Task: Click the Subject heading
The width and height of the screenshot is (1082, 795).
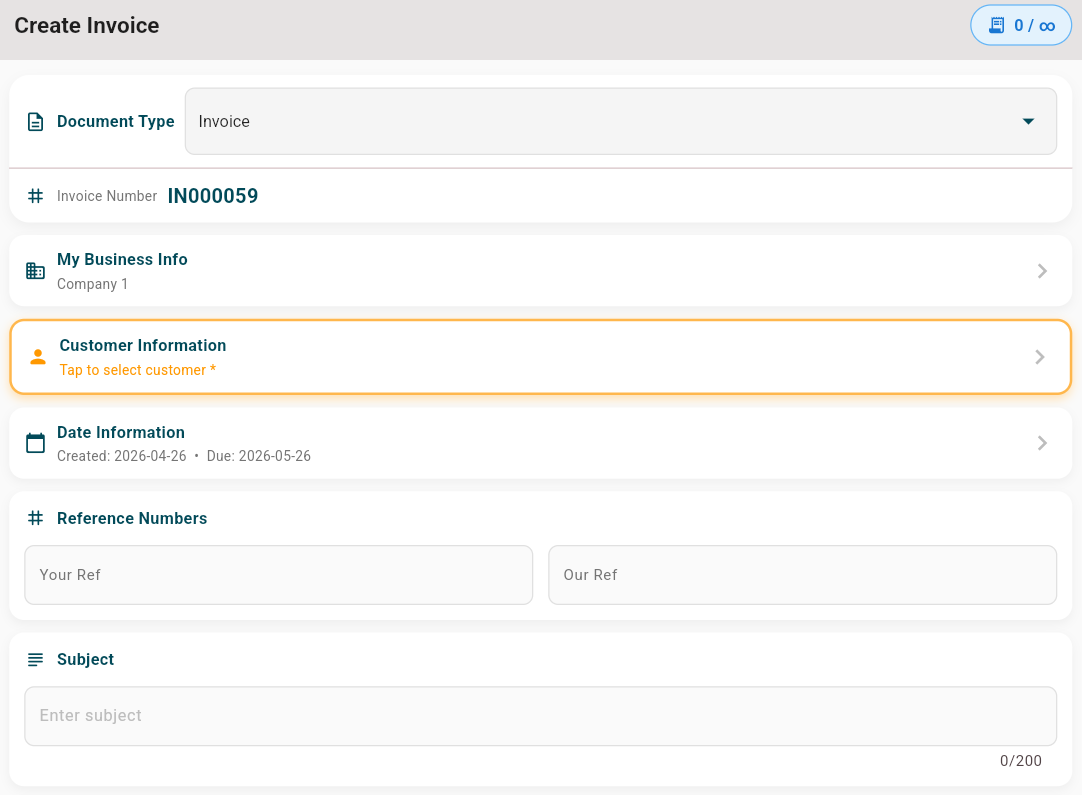Action: [x=86, y=660]
